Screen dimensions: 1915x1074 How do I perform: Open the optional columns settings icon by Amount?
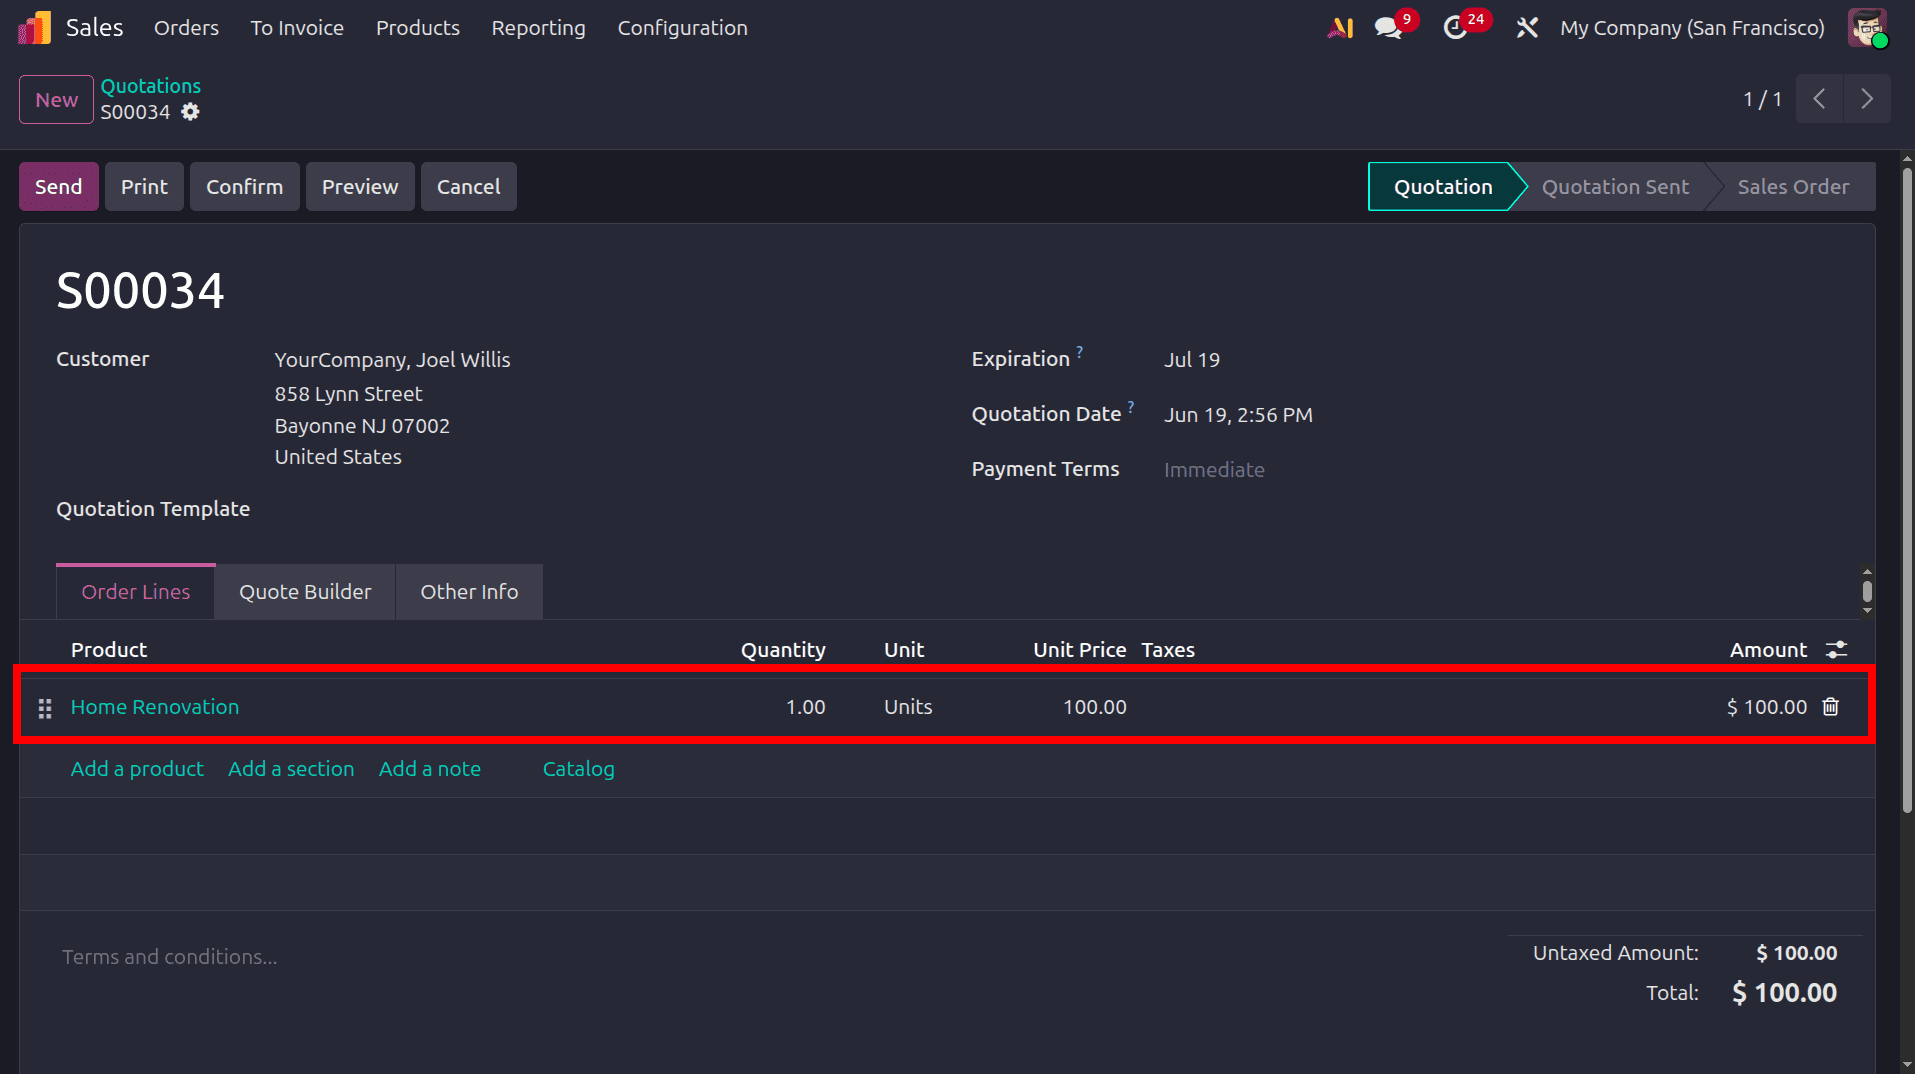pyautogui.click(x=1837, y=650)
